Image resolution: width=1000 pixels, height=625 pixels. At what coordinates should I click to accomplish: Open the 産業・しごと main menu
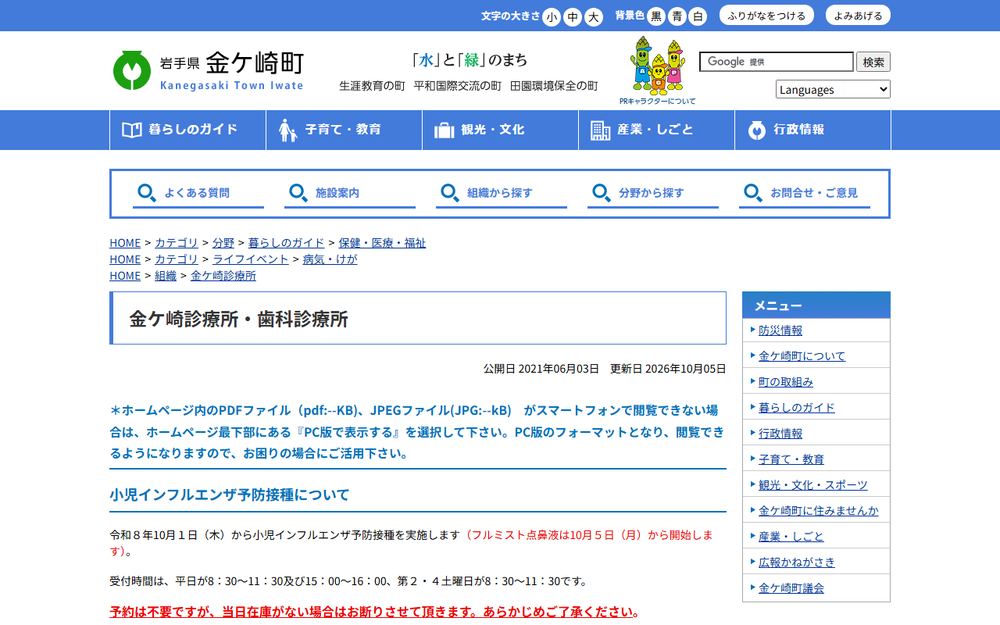tap(656, 130)
